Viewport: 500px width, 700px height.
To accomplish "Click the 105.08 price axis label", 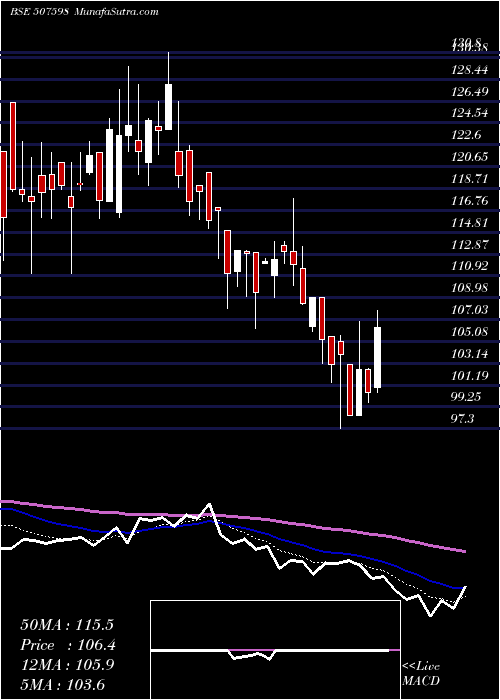I will 470,332.
